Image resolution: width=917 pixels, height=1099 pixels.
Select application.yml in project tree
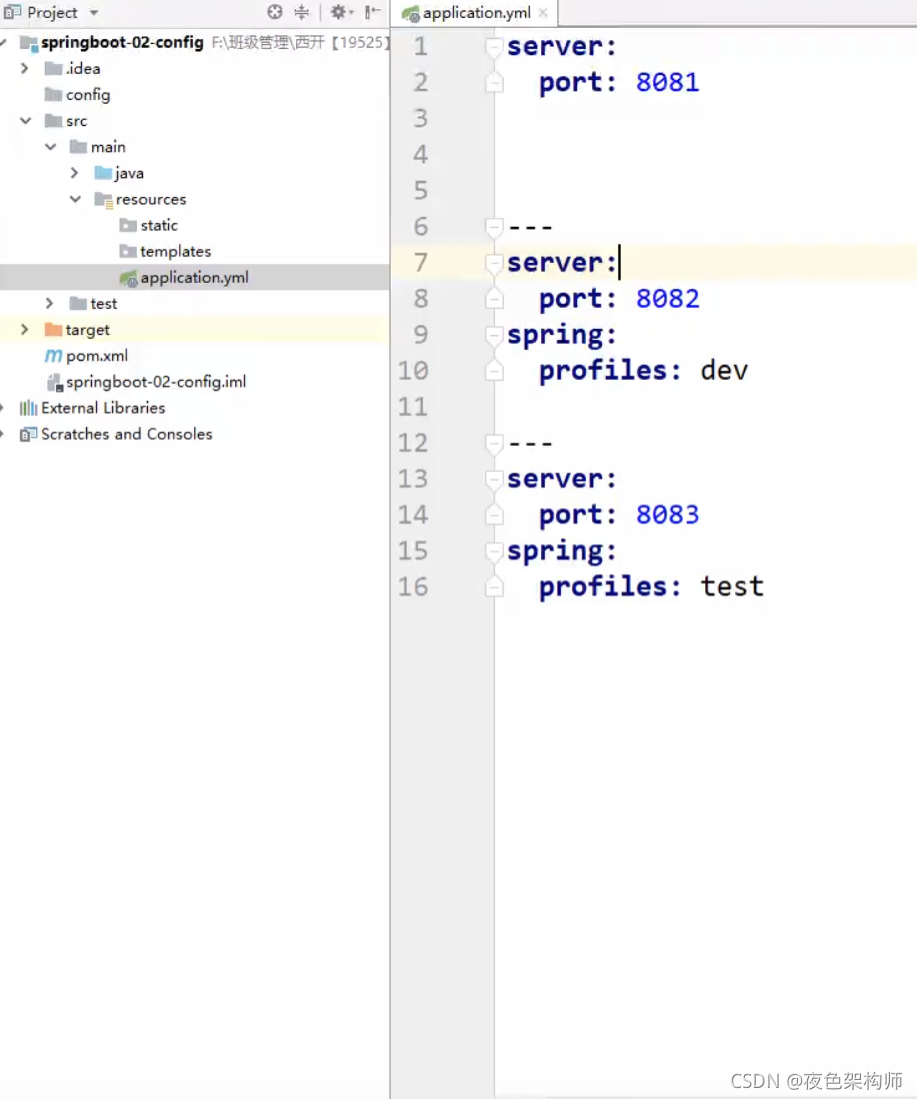pos(194,278)
